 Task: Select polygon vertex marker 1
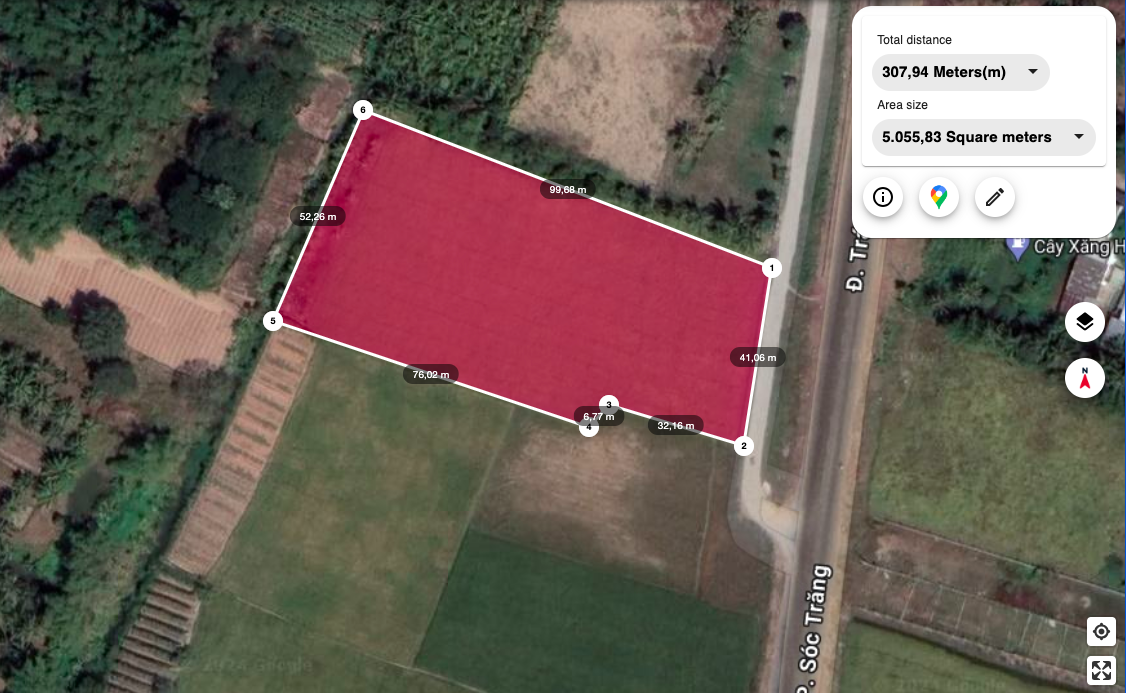tap(771, 268)
